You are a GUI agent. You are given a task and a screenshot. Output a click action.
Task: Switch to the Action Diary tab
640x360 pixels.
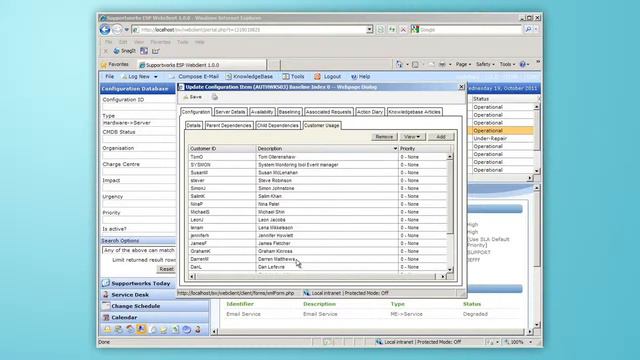click(370, 112)
